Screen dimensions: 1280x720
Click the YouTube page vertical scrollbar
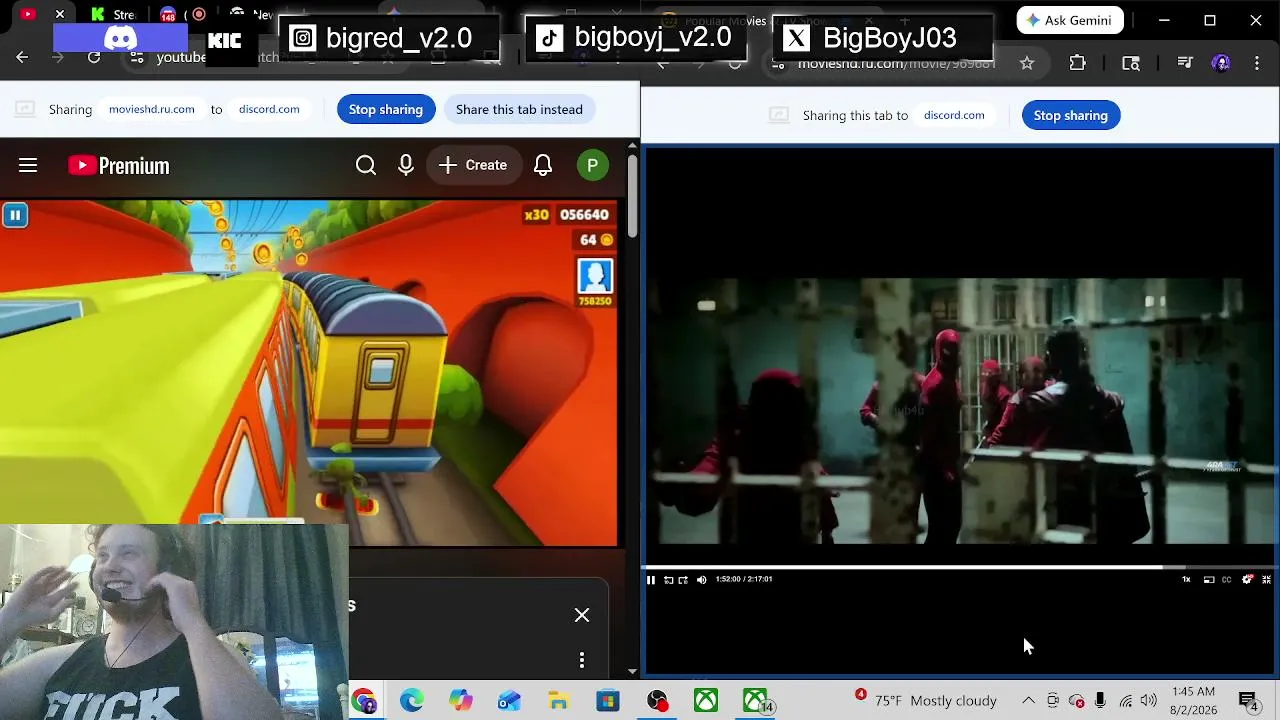[x=632, y=195]
